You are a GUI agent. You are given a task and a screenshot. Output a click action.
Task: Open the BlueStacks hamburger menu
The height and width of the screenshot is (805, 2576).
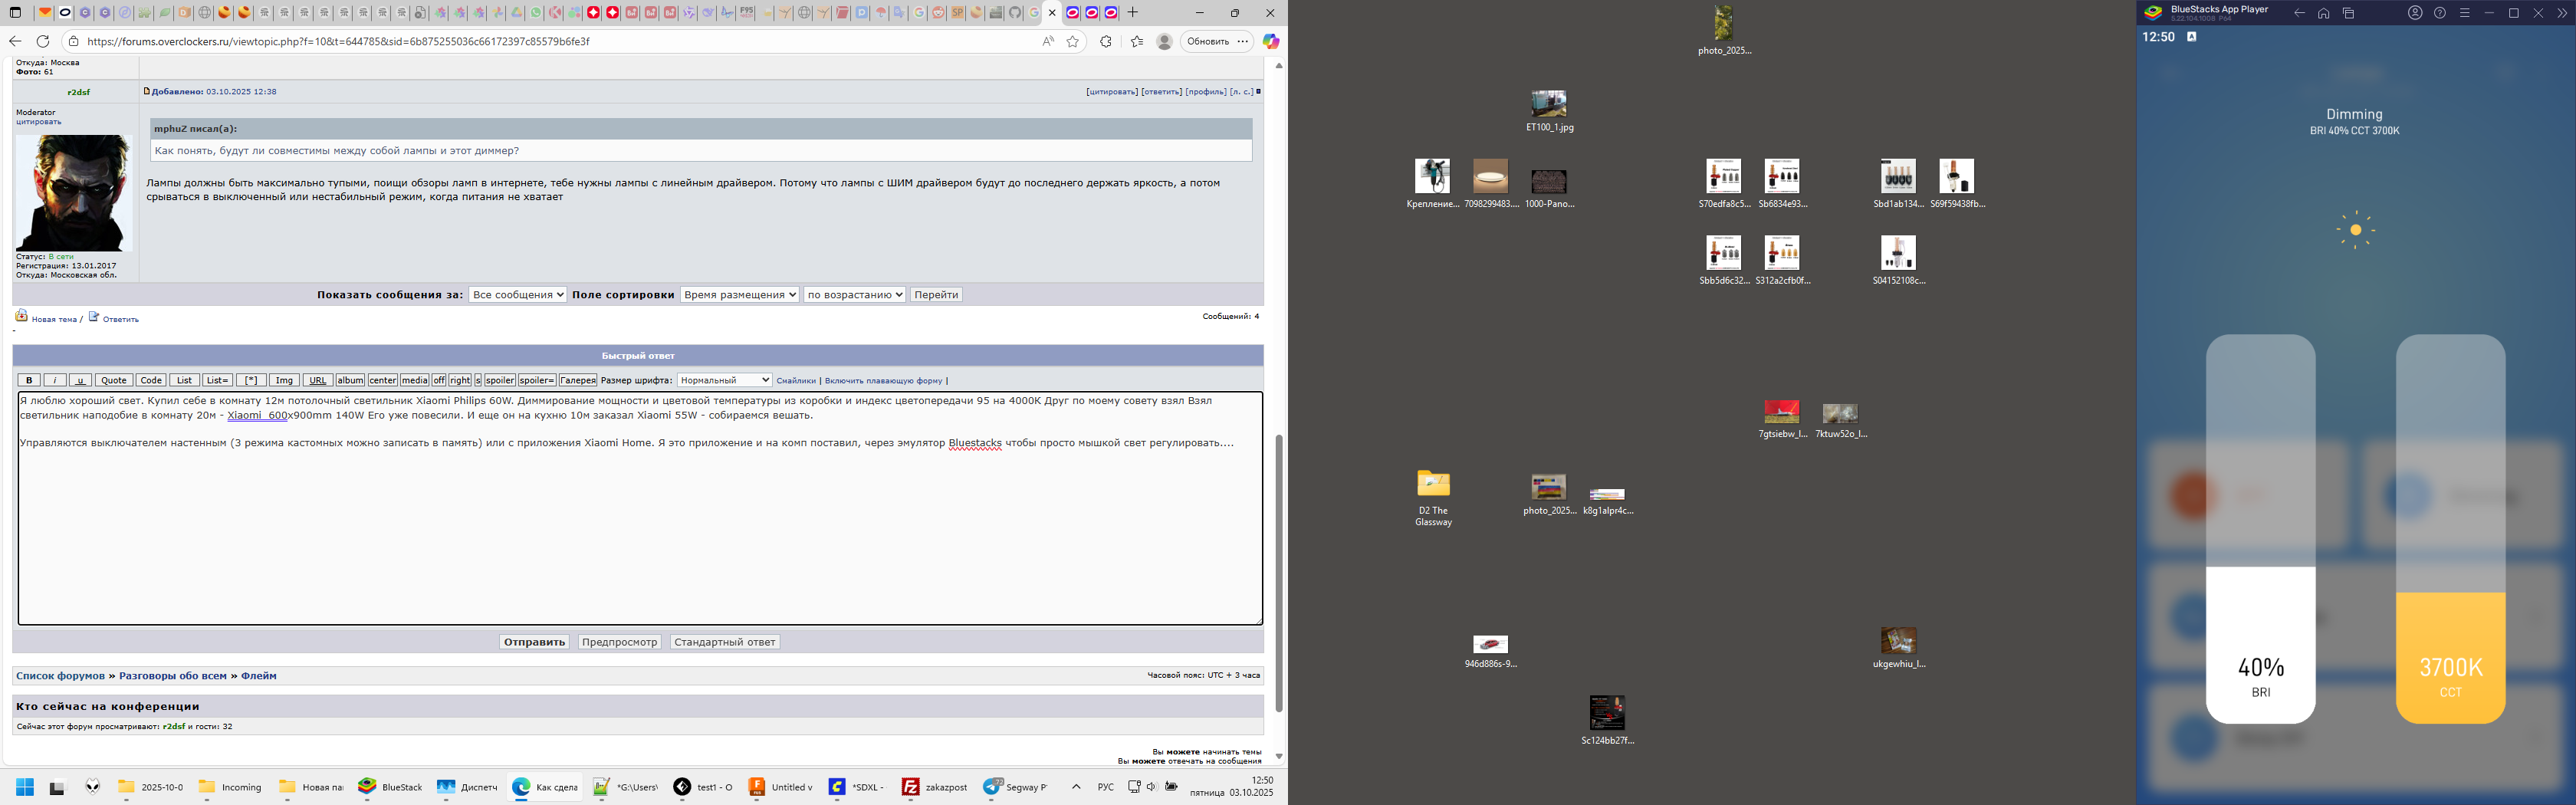tap(2465, 13)
